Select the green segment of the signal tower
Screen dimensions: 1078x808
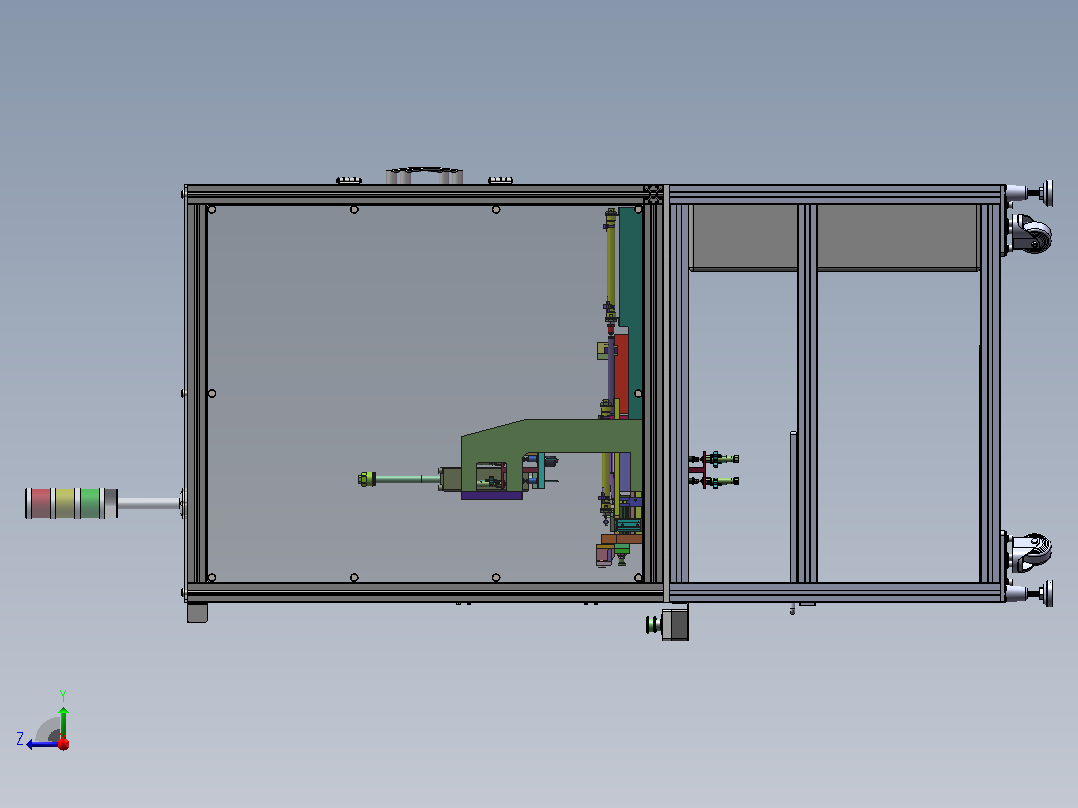pyautogui.click(x=90, y=503)
